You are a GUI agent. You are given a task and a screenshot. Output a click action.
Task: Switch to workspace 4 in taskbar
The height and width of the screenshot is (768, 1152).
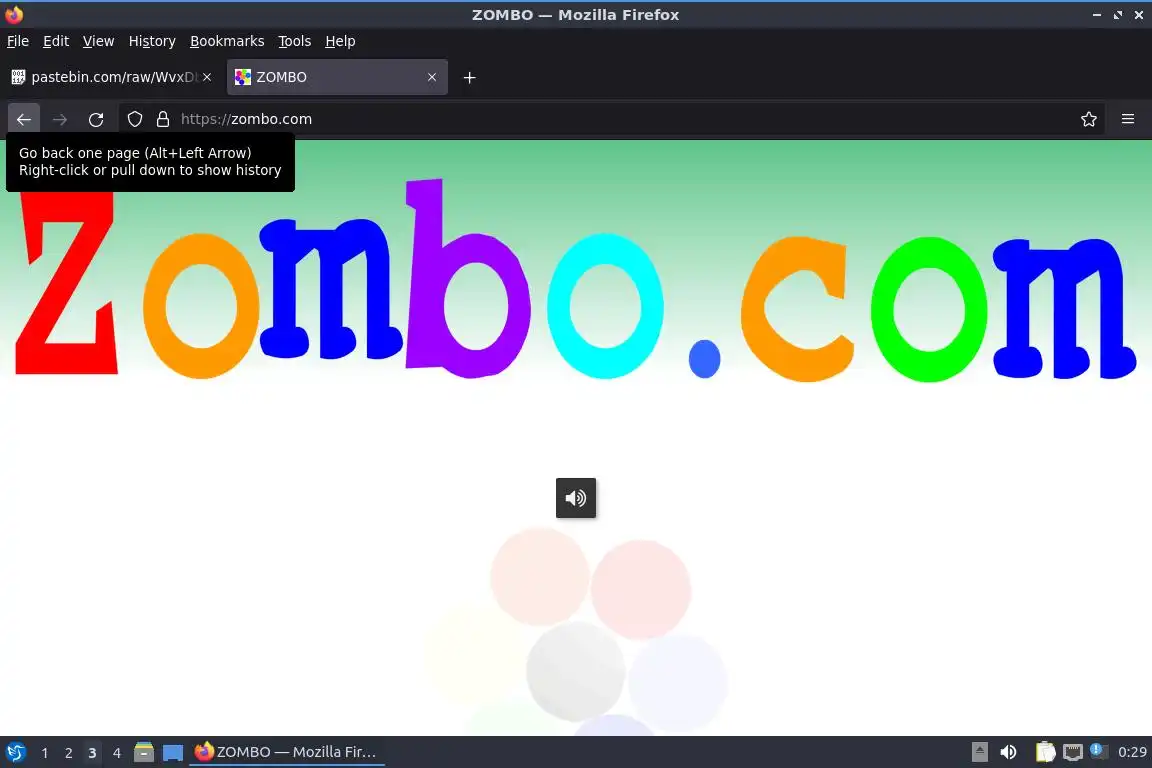(116, 753)
